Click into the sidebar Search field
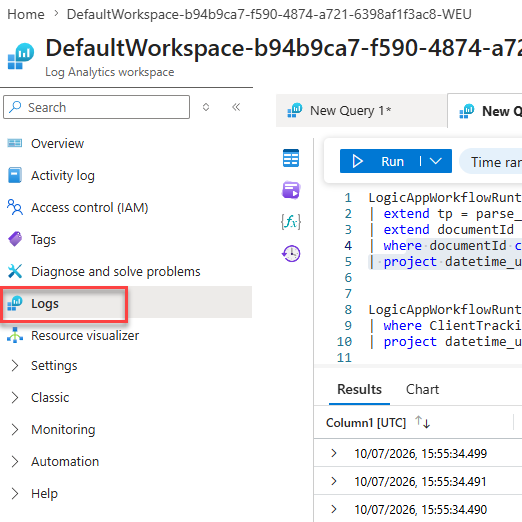 (97, 107)
